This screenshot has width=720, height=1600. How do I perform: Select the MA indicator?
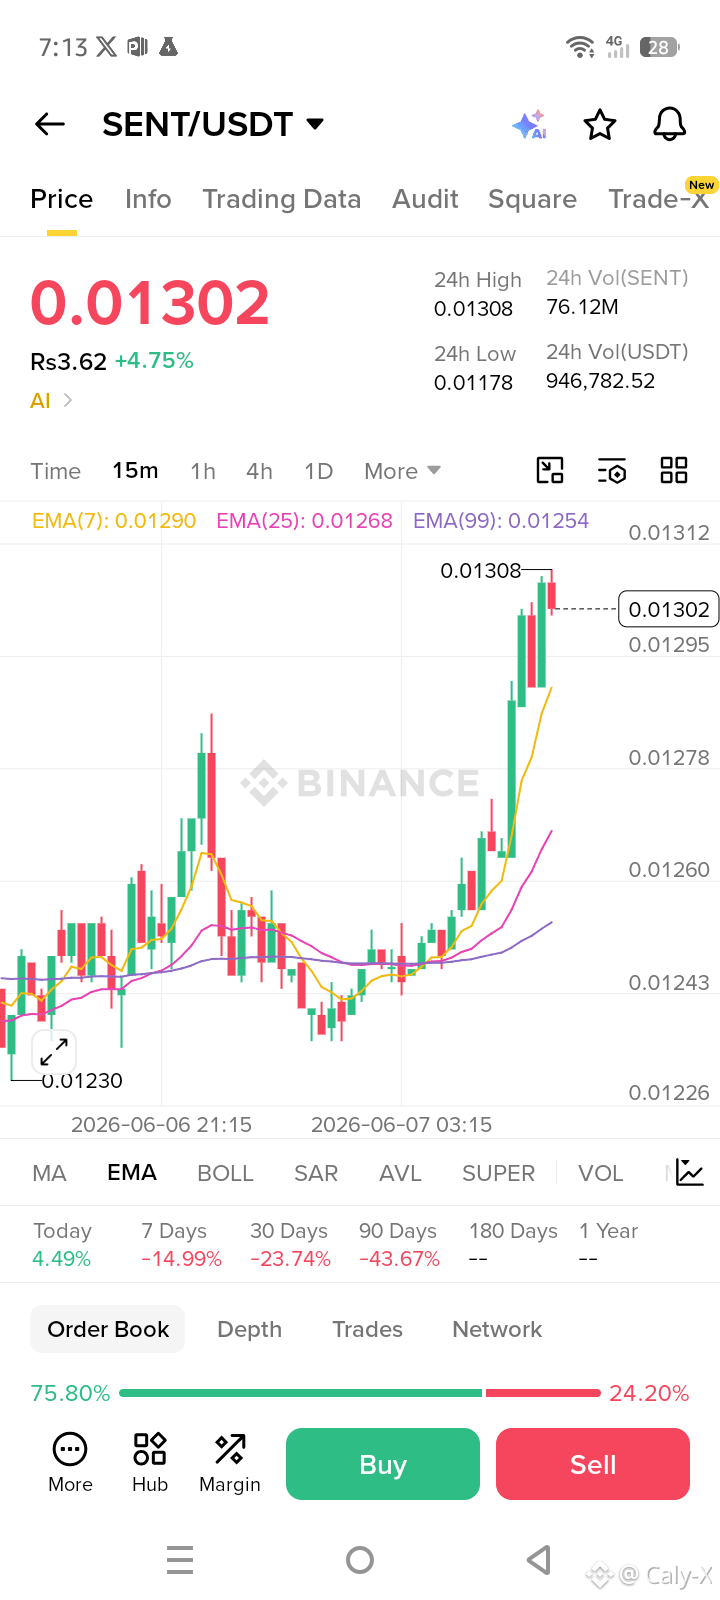50,1173
